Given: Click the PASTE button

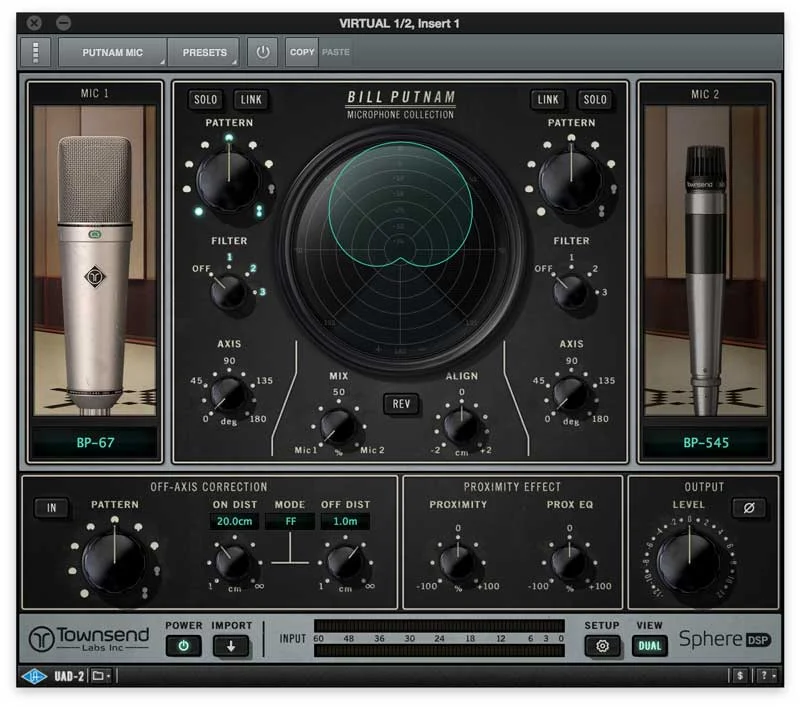Looking at the screenshot, I should point(336,52).
